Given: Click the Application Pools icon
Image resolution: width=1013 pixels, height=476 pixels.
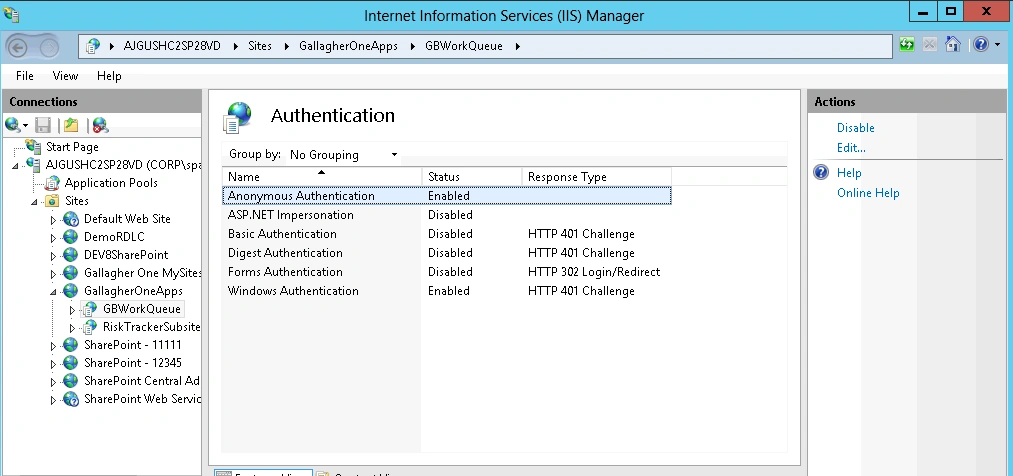Looking at the screenshot, I should [52, 183].
